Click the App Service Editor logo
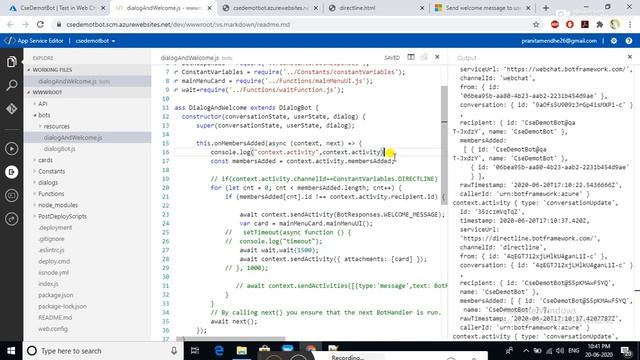640x360 pixels. coord(34,41)
